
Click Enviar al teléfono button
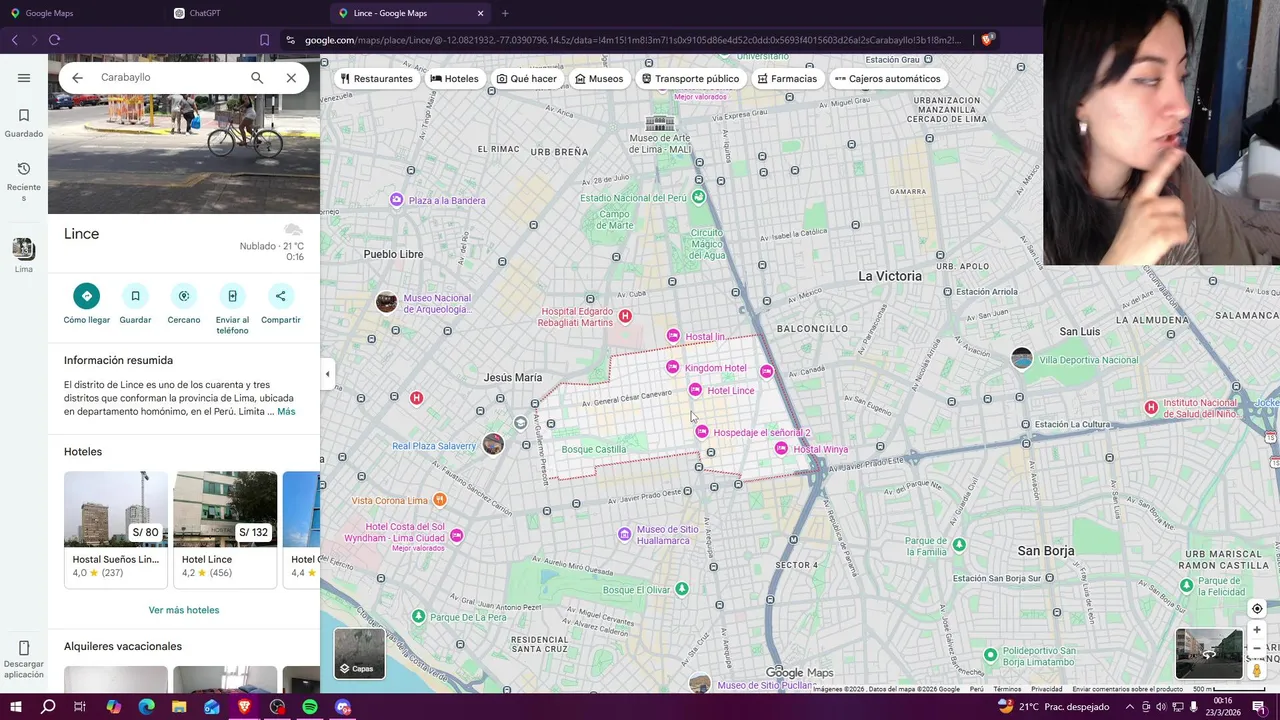click(x=232, y=309)
